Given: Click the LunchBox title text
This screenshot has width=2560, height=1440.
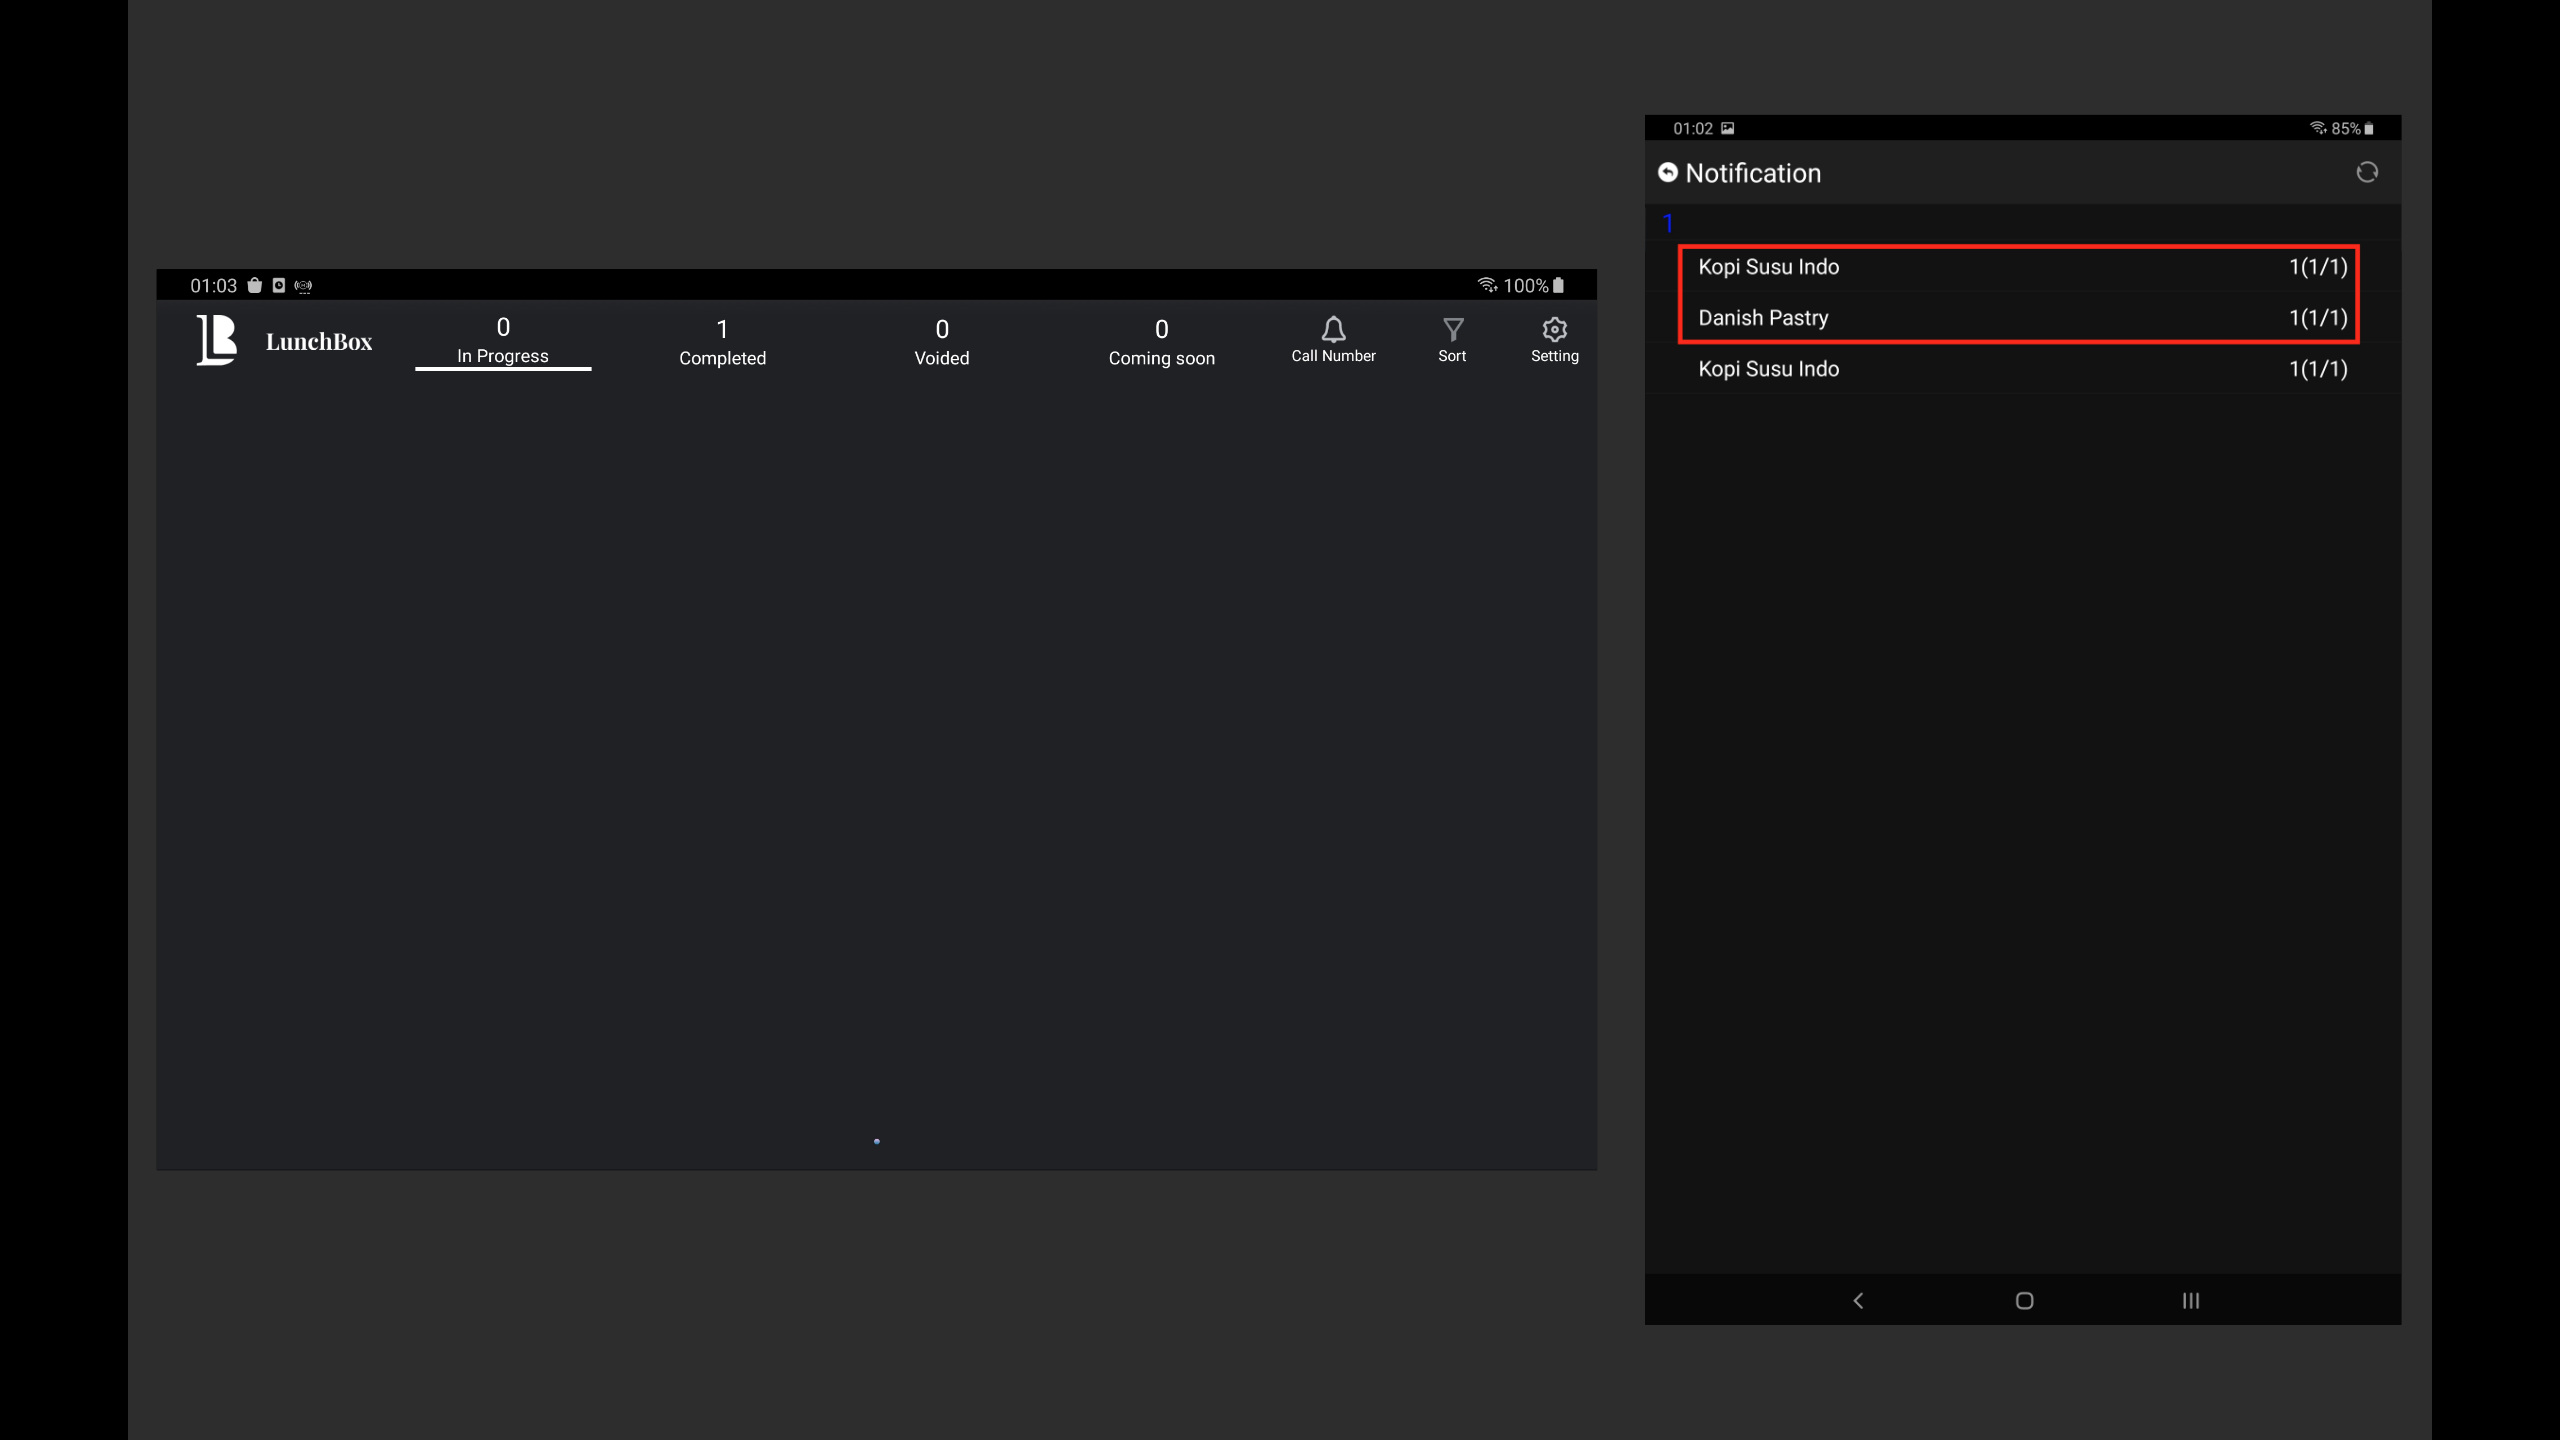Looking at the screenshot, I should pos(318,342).
